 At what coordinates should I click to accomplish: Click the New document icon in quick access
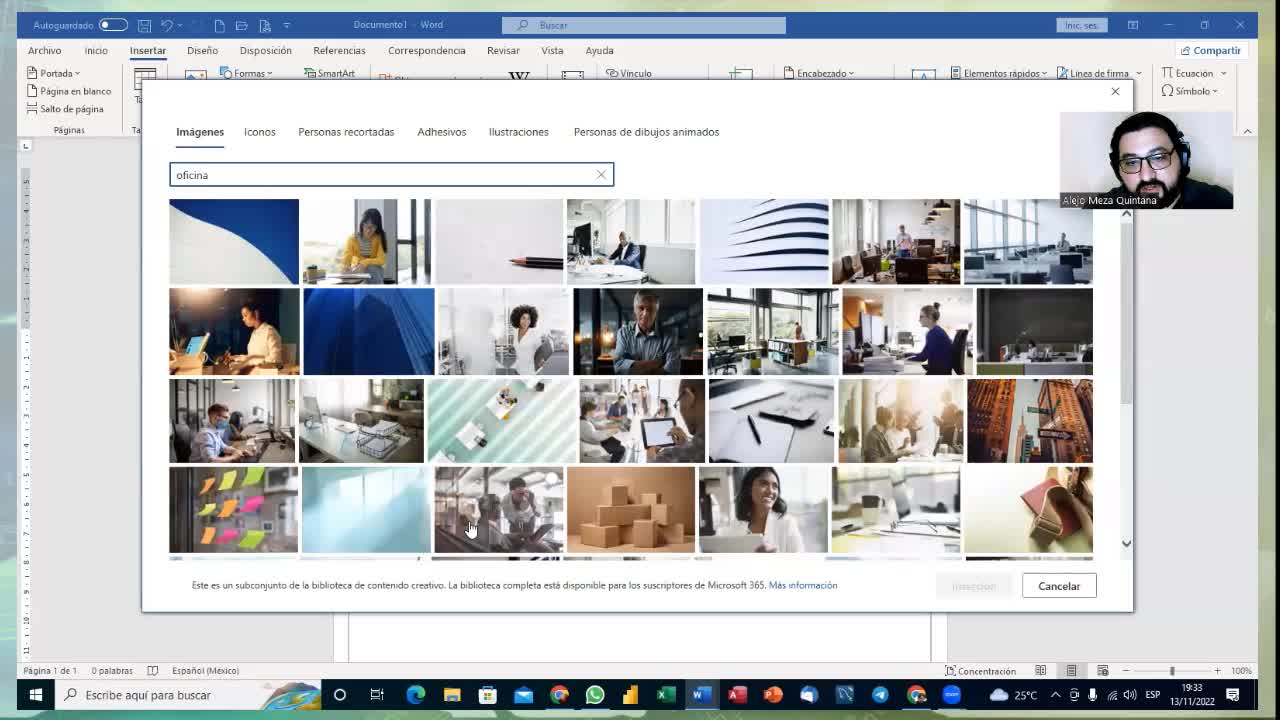coord(219,25)
